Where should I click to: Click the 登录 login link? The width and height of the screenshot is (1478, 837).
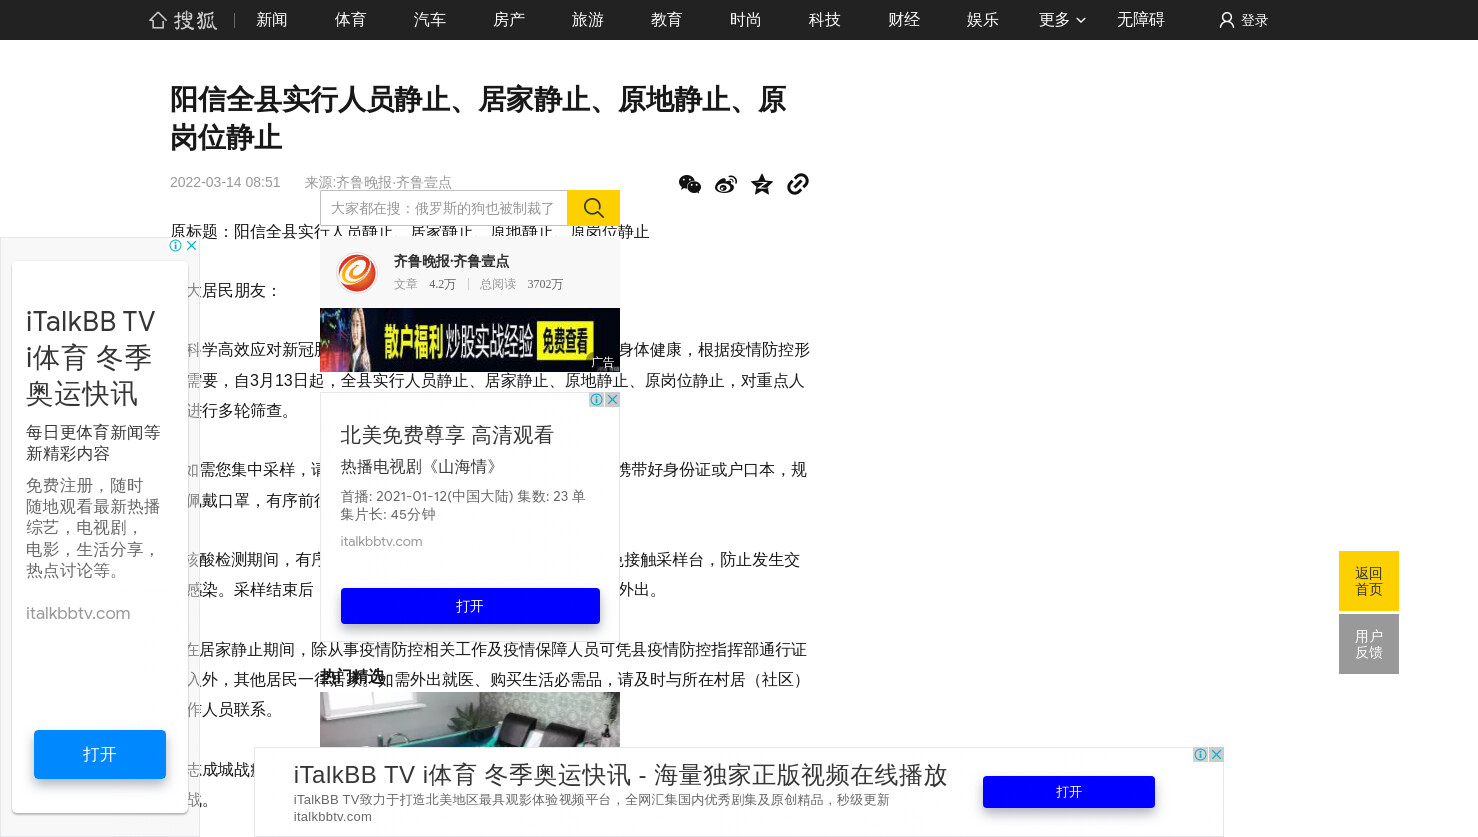click(1254, 20)
